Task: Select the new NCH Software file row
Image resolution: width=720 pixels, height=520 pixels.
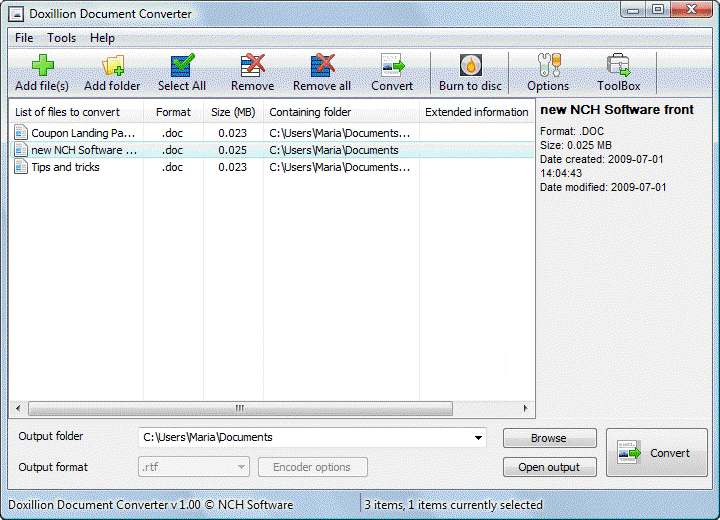Action: click(x=272, y=150)
